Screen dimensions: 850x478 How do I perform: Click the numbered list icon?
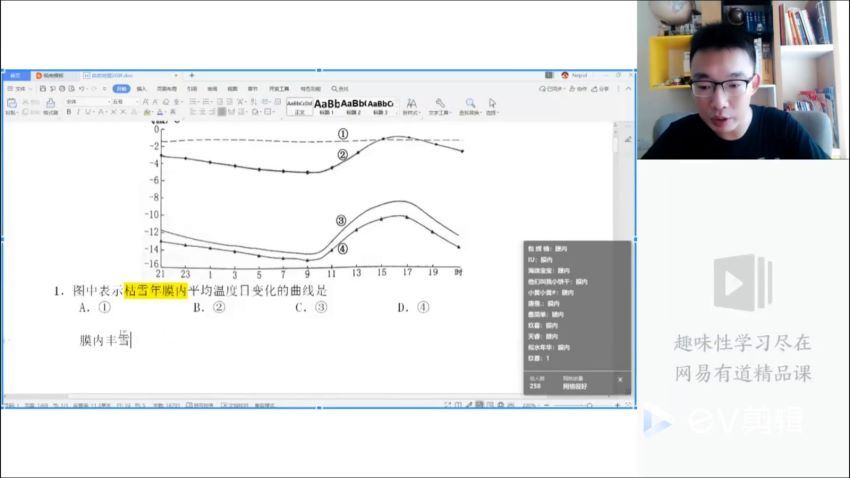coord(207,102)
